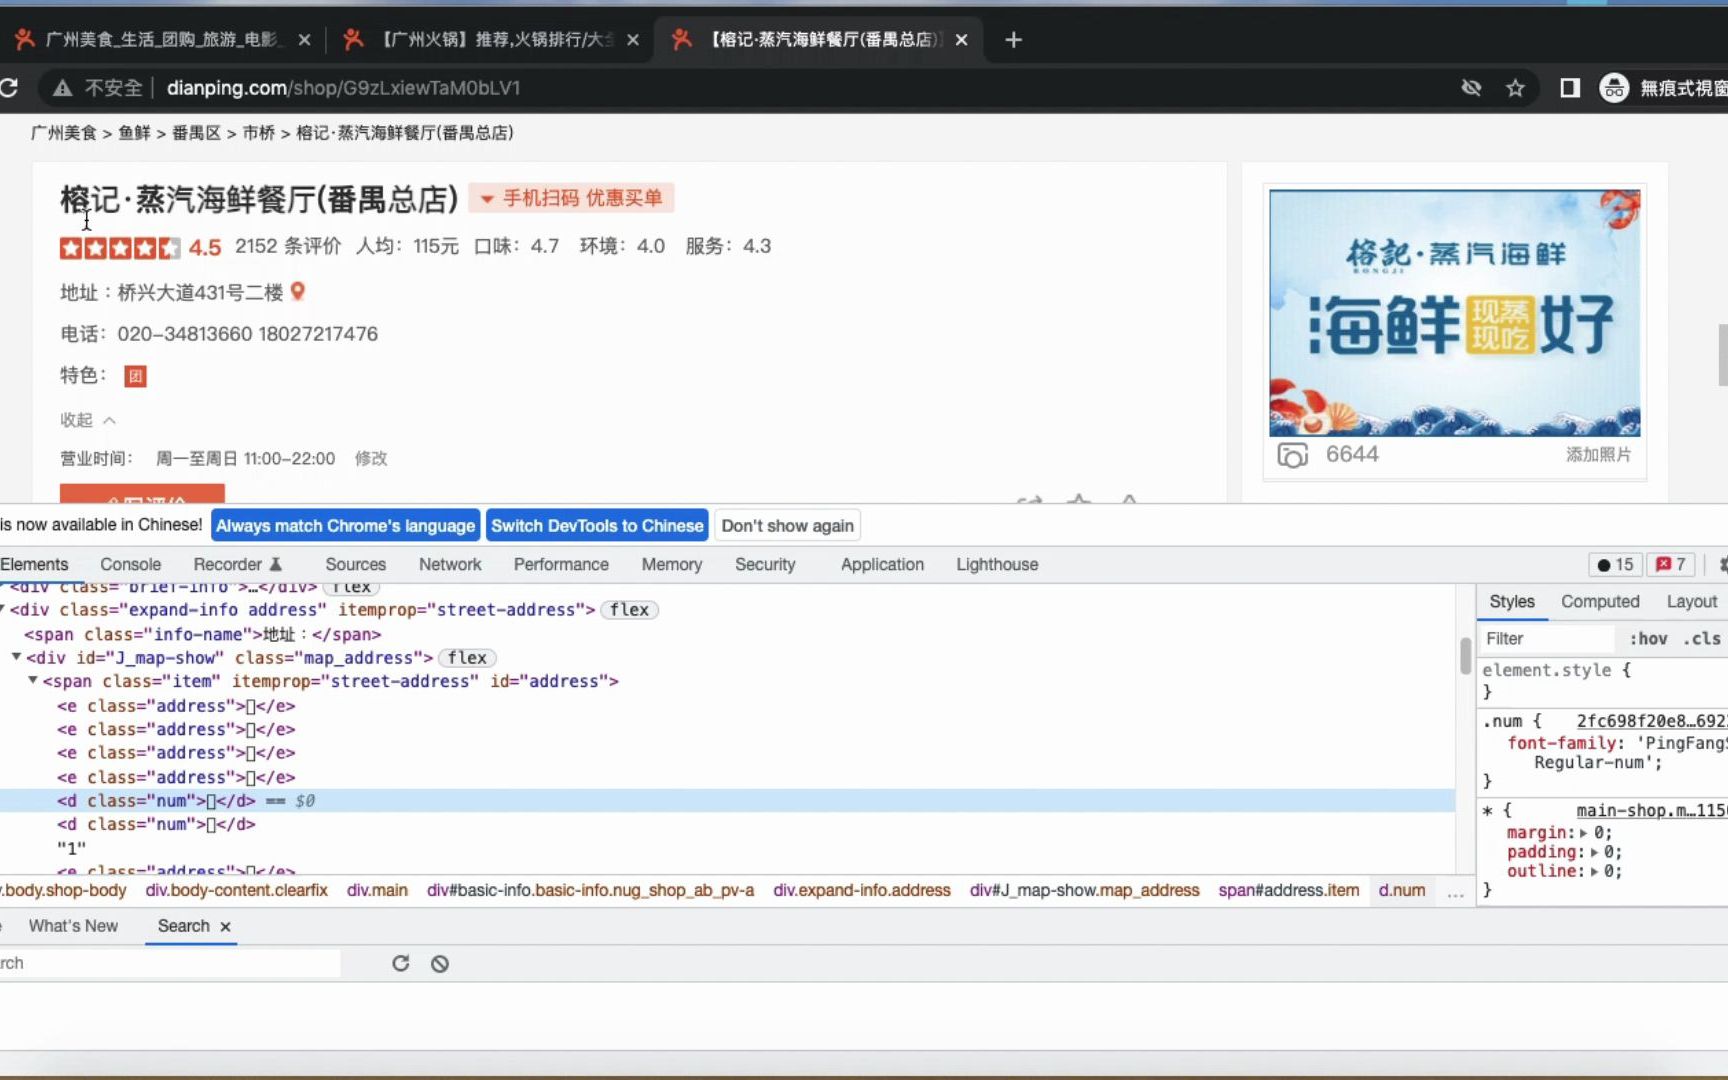Click 添加照片 link under the photo
The height and width of the screenshot is (1080, 1728).
[x=1598, y=455]
